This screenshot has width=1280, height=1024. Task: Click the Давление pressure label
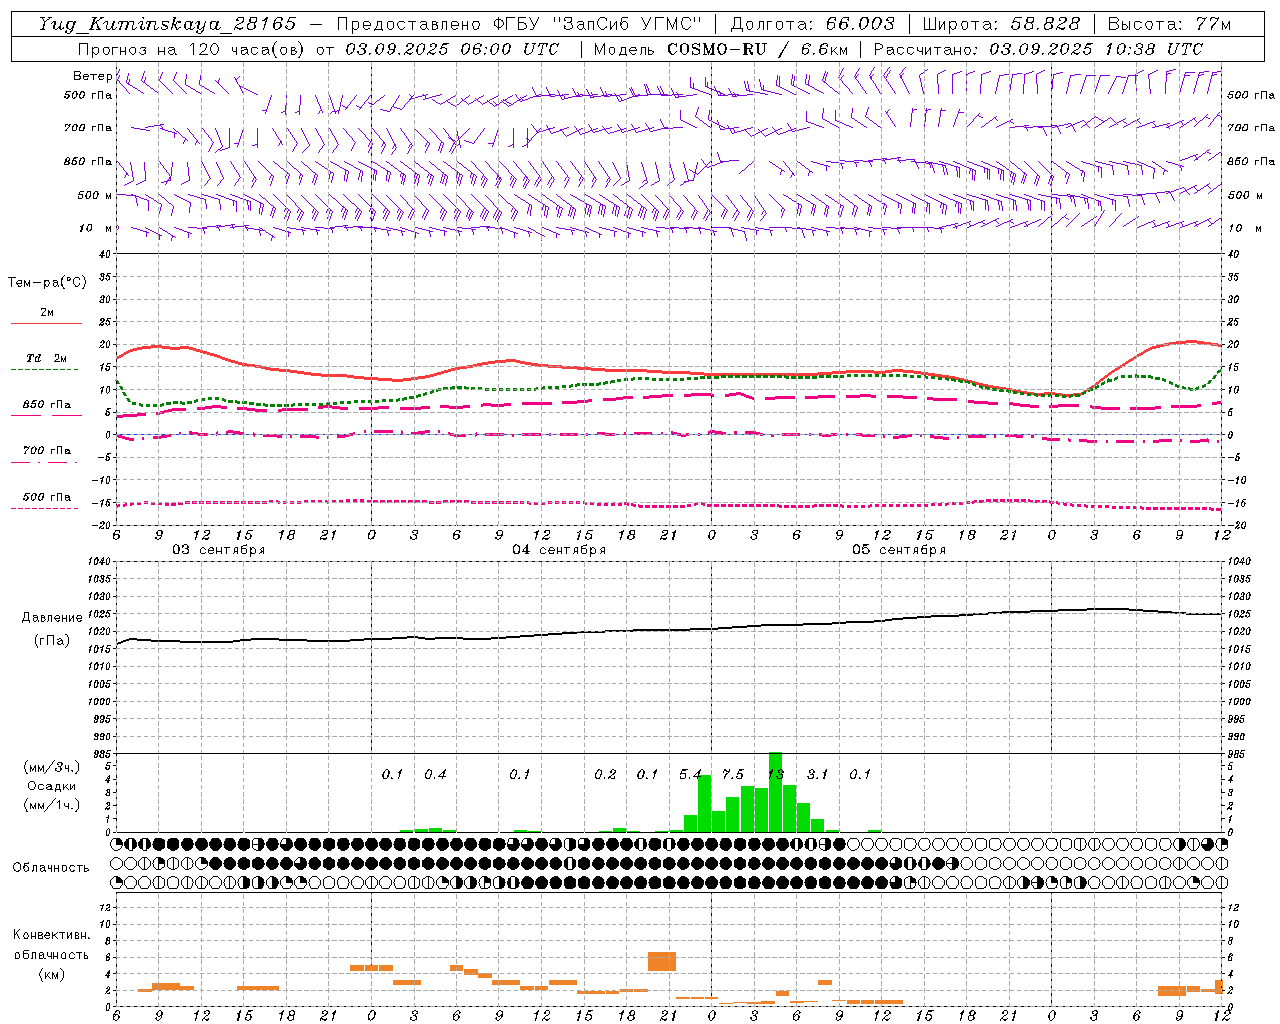click(x=52, y=618)
